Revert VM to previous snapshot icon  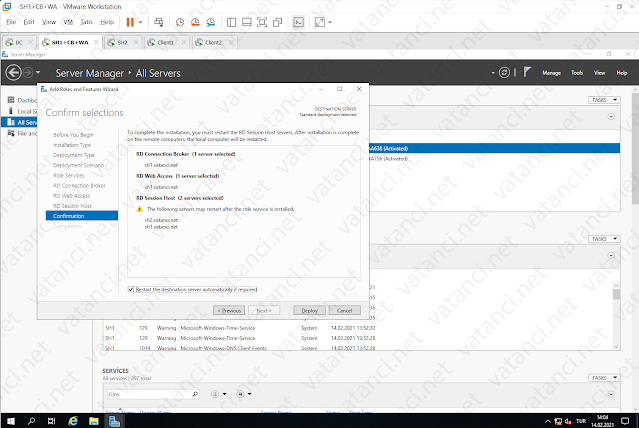[195, 22]
